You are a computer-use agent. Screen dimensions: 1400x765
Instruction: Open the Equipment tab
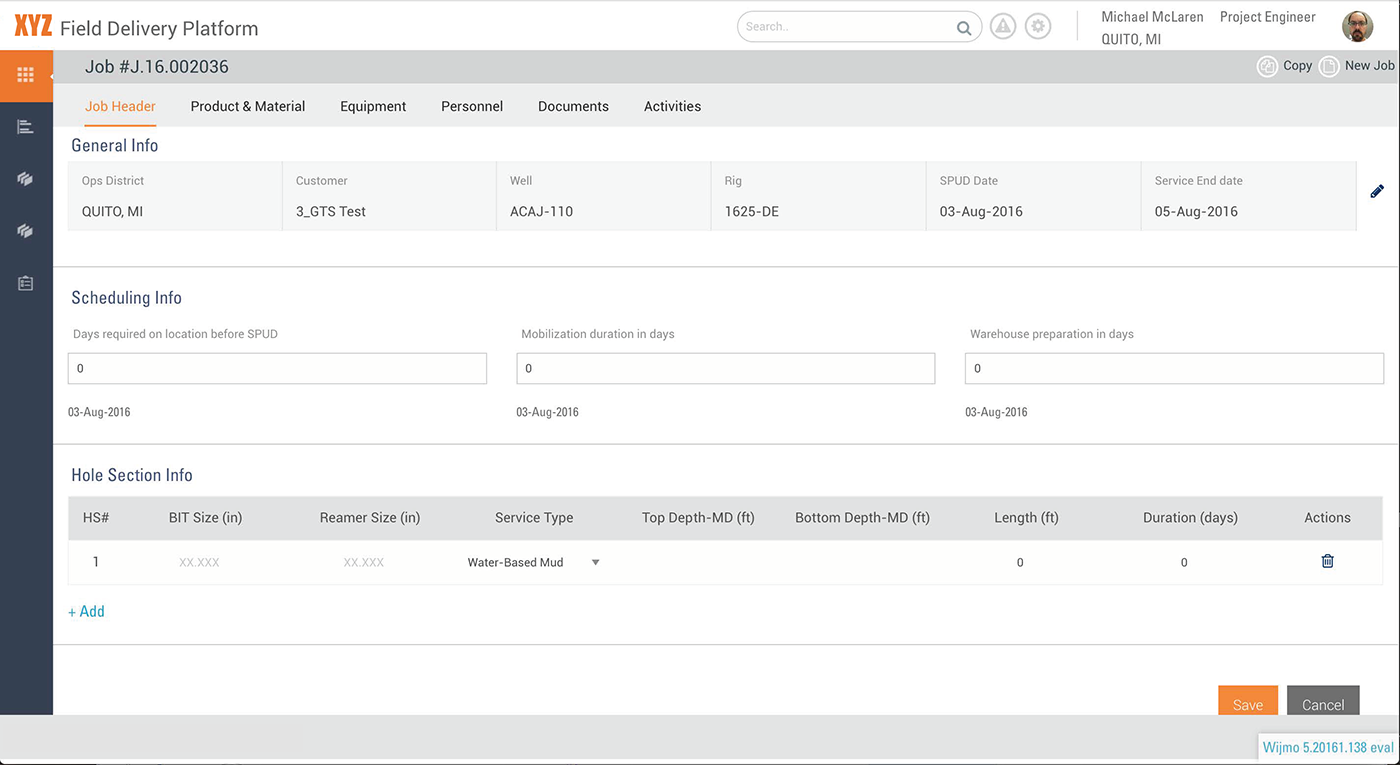click(373, 106)
